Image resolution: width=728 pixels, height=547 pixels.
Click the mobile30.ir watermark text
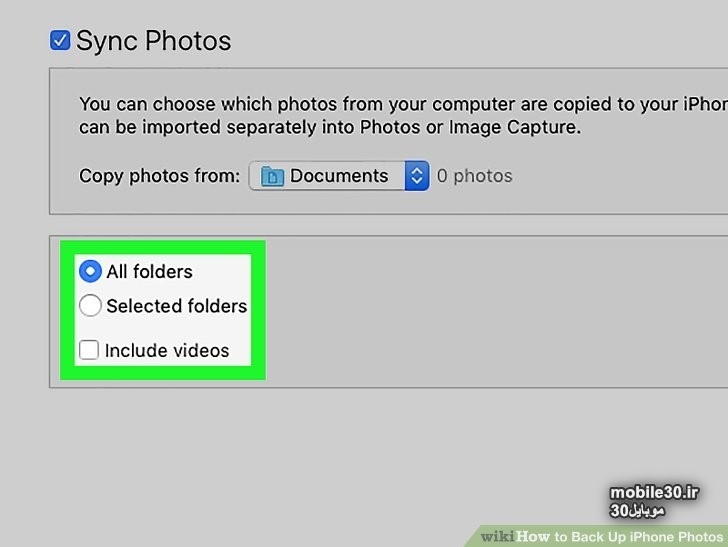tap(653, 492)
